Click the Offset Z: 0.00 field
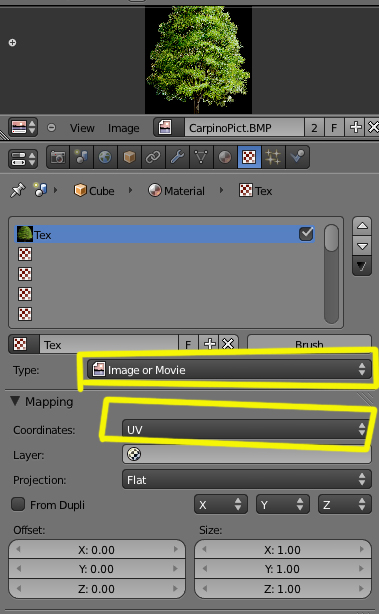 [97, 589]
